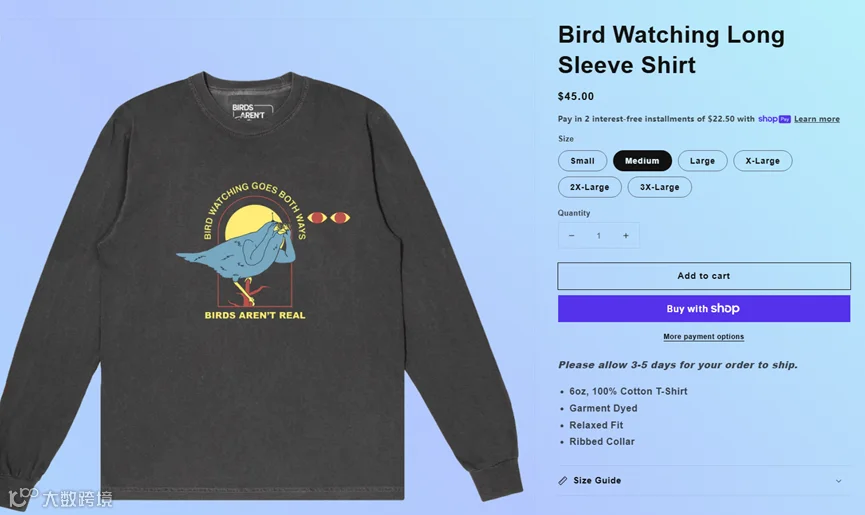Screen dimensions: 865x515
Task: Click the quantity number field
Action: [x=599, y=235]
